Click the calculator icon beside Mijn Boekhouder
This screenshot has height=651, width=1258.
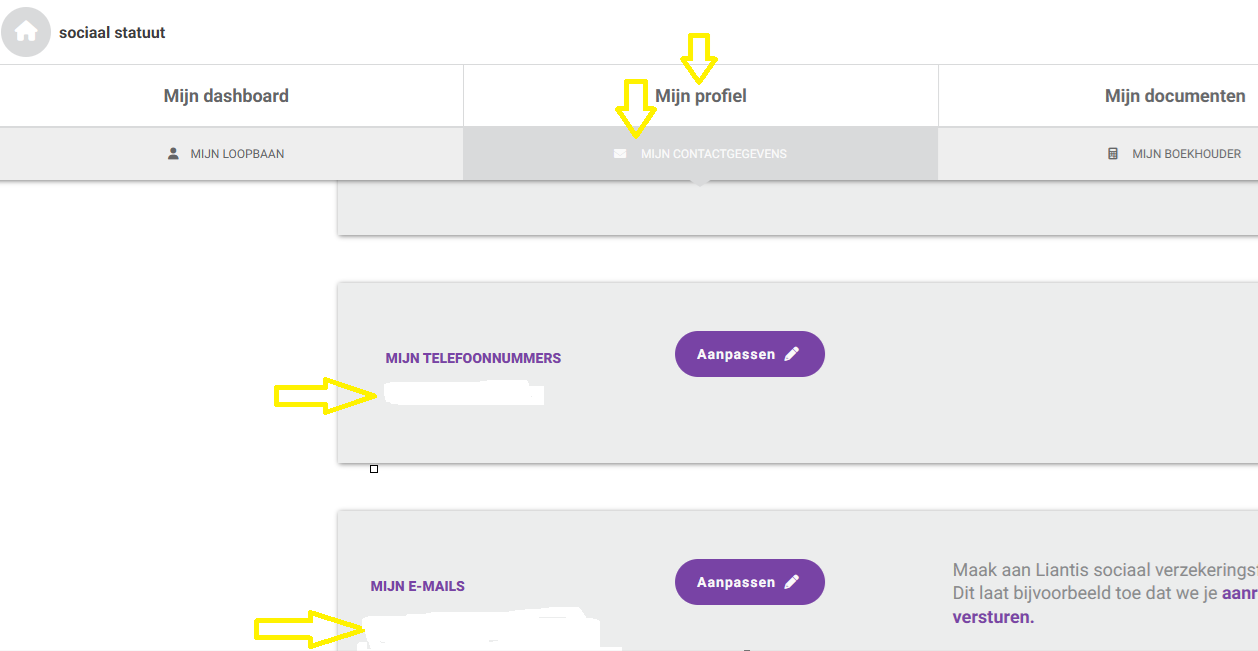tap(1113, 154)
